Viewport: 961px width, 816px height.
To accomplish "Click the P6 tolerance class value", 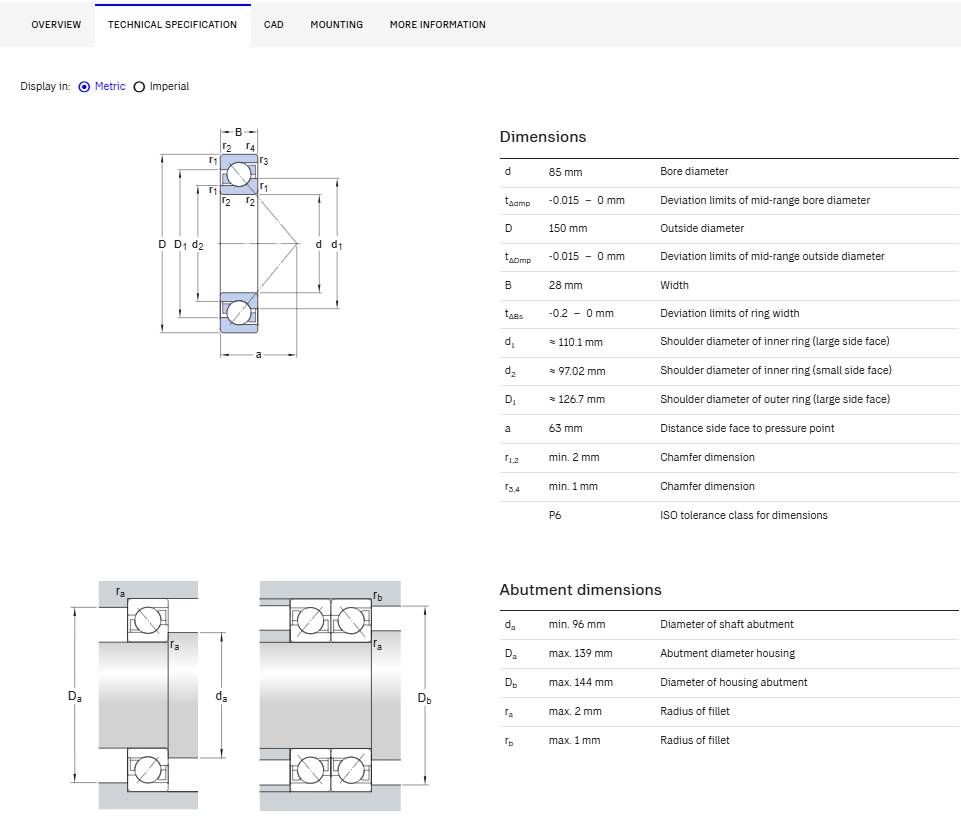I will [555, 516].
